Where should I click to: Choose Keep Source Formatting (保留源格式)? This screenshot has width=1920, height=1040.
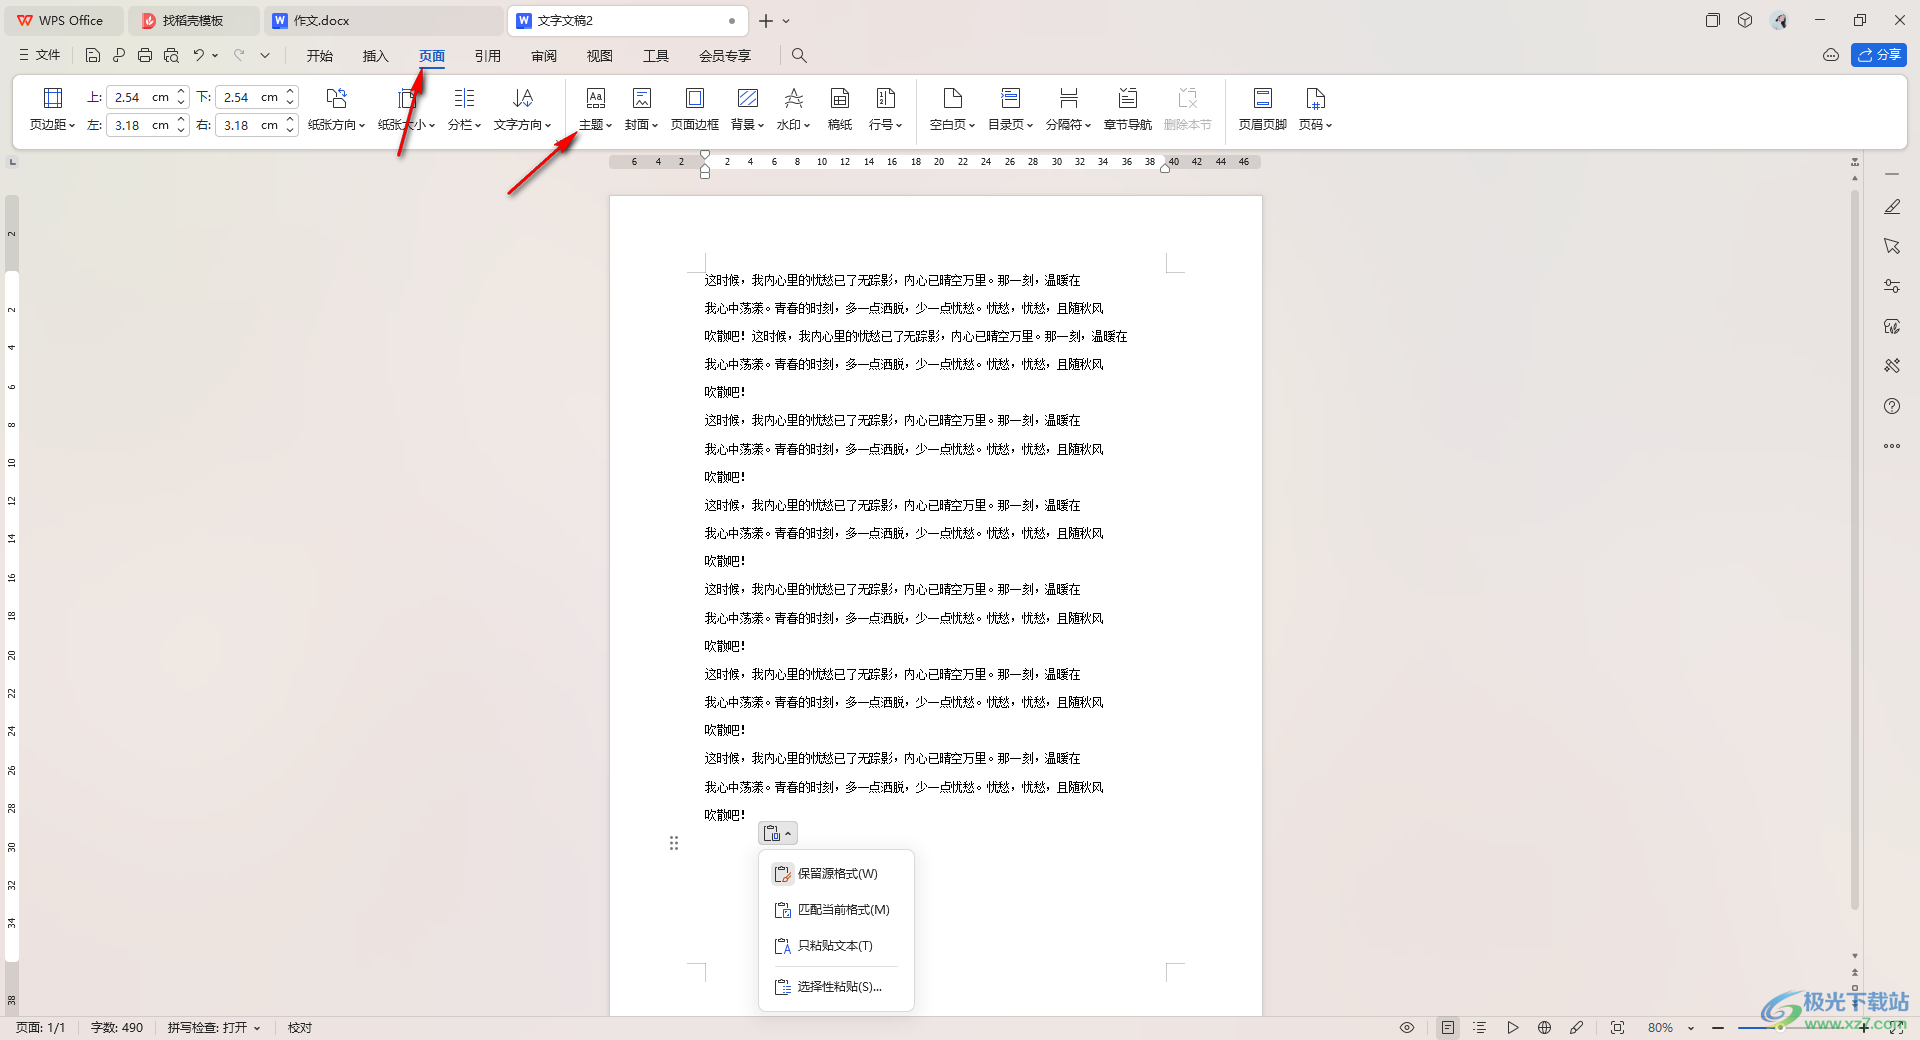(x=836, y=874)
